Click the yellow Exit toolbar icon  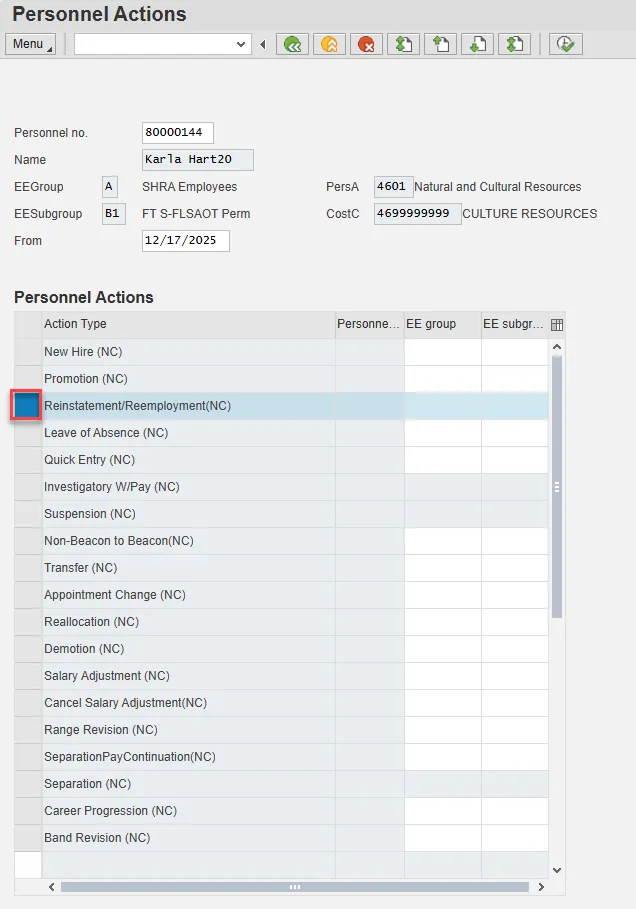pos(329,44)
